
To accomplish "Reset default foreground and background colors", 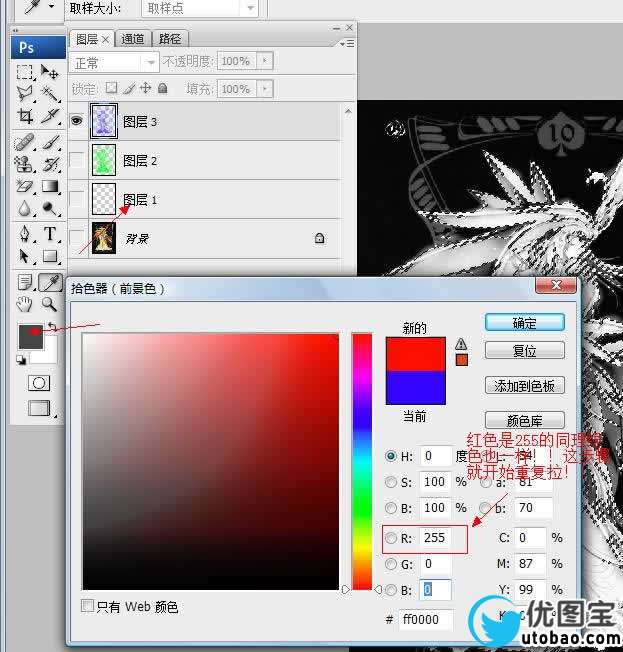I will (21, 360).
